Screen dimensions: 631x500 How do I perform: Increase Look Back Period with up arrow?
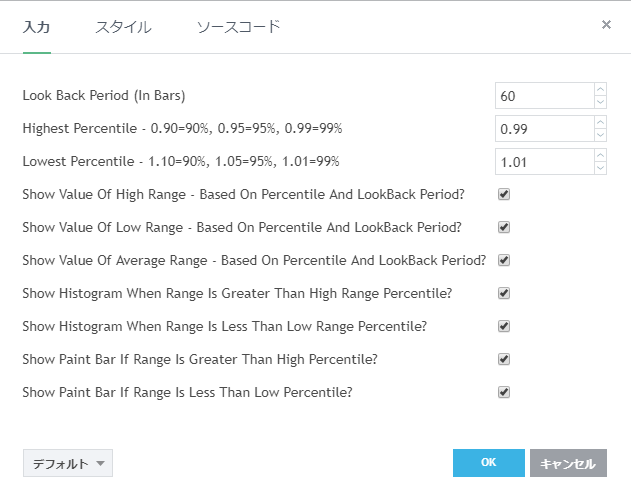[x=600, y=90]
